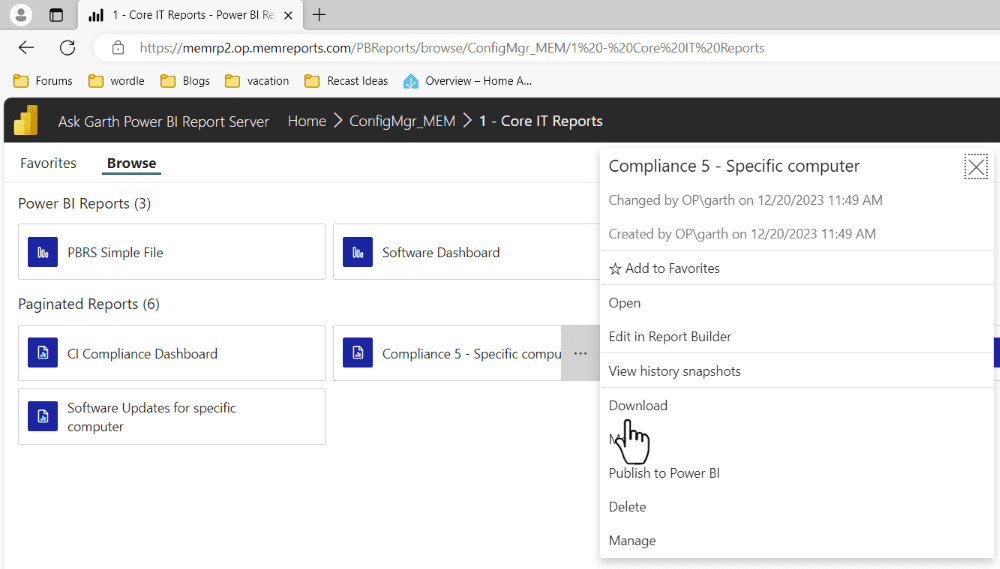Navigate to ConfigMgr_MEM breadcrumb folder
1000x569 pixels.
(x=402, y=121)
